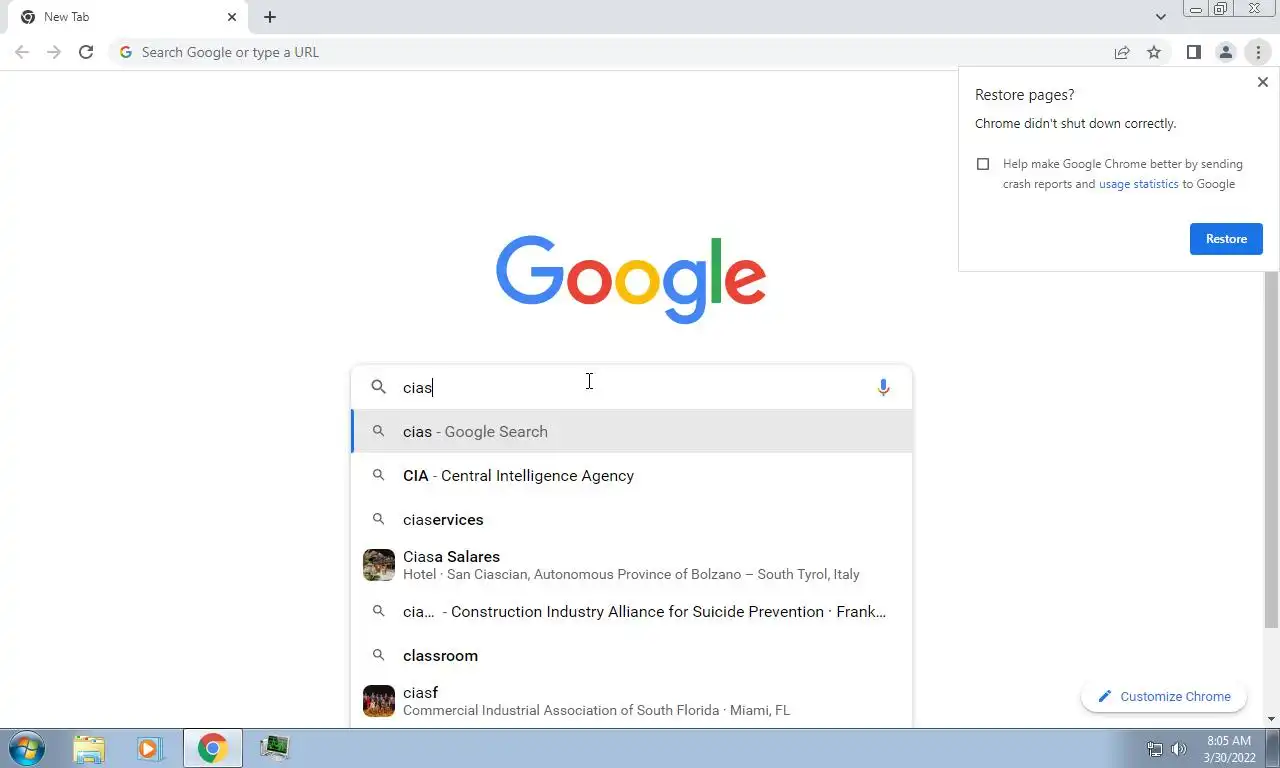Choose CIA Central Intelligence Agency suggestion

(632, 476)
